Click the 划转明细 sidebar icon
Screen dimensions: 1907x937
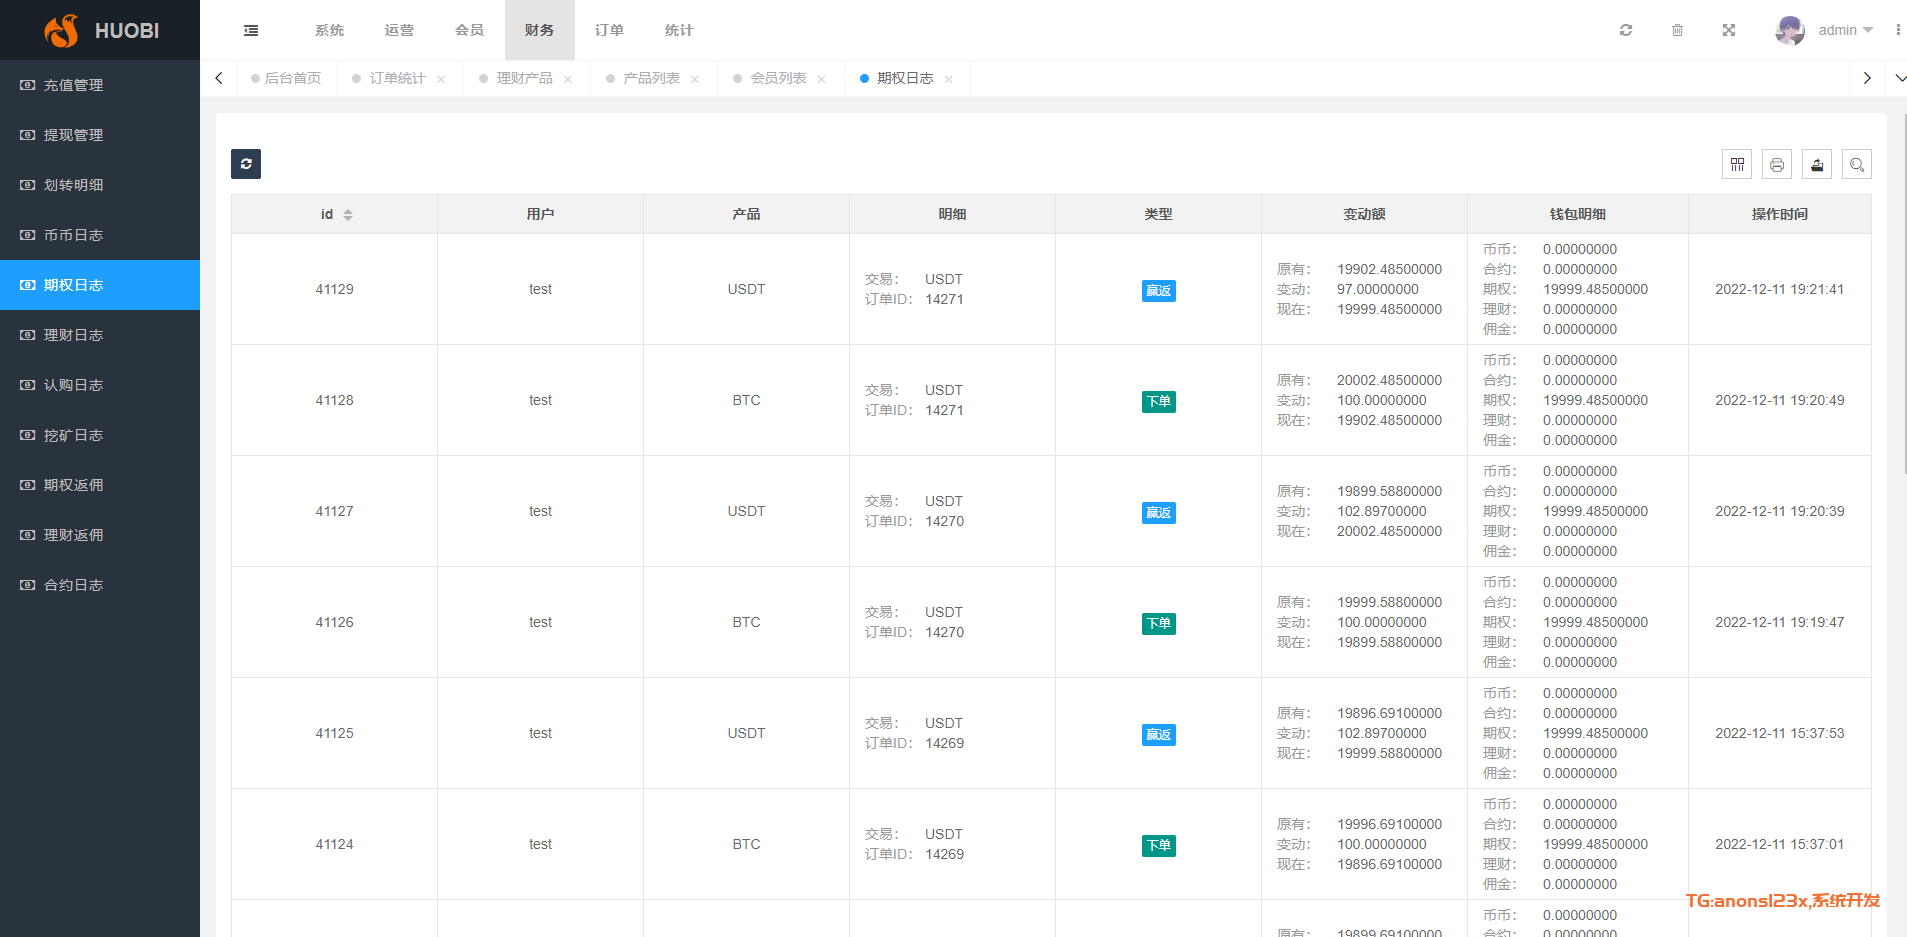pyautogui.click(x=28, y=185)
